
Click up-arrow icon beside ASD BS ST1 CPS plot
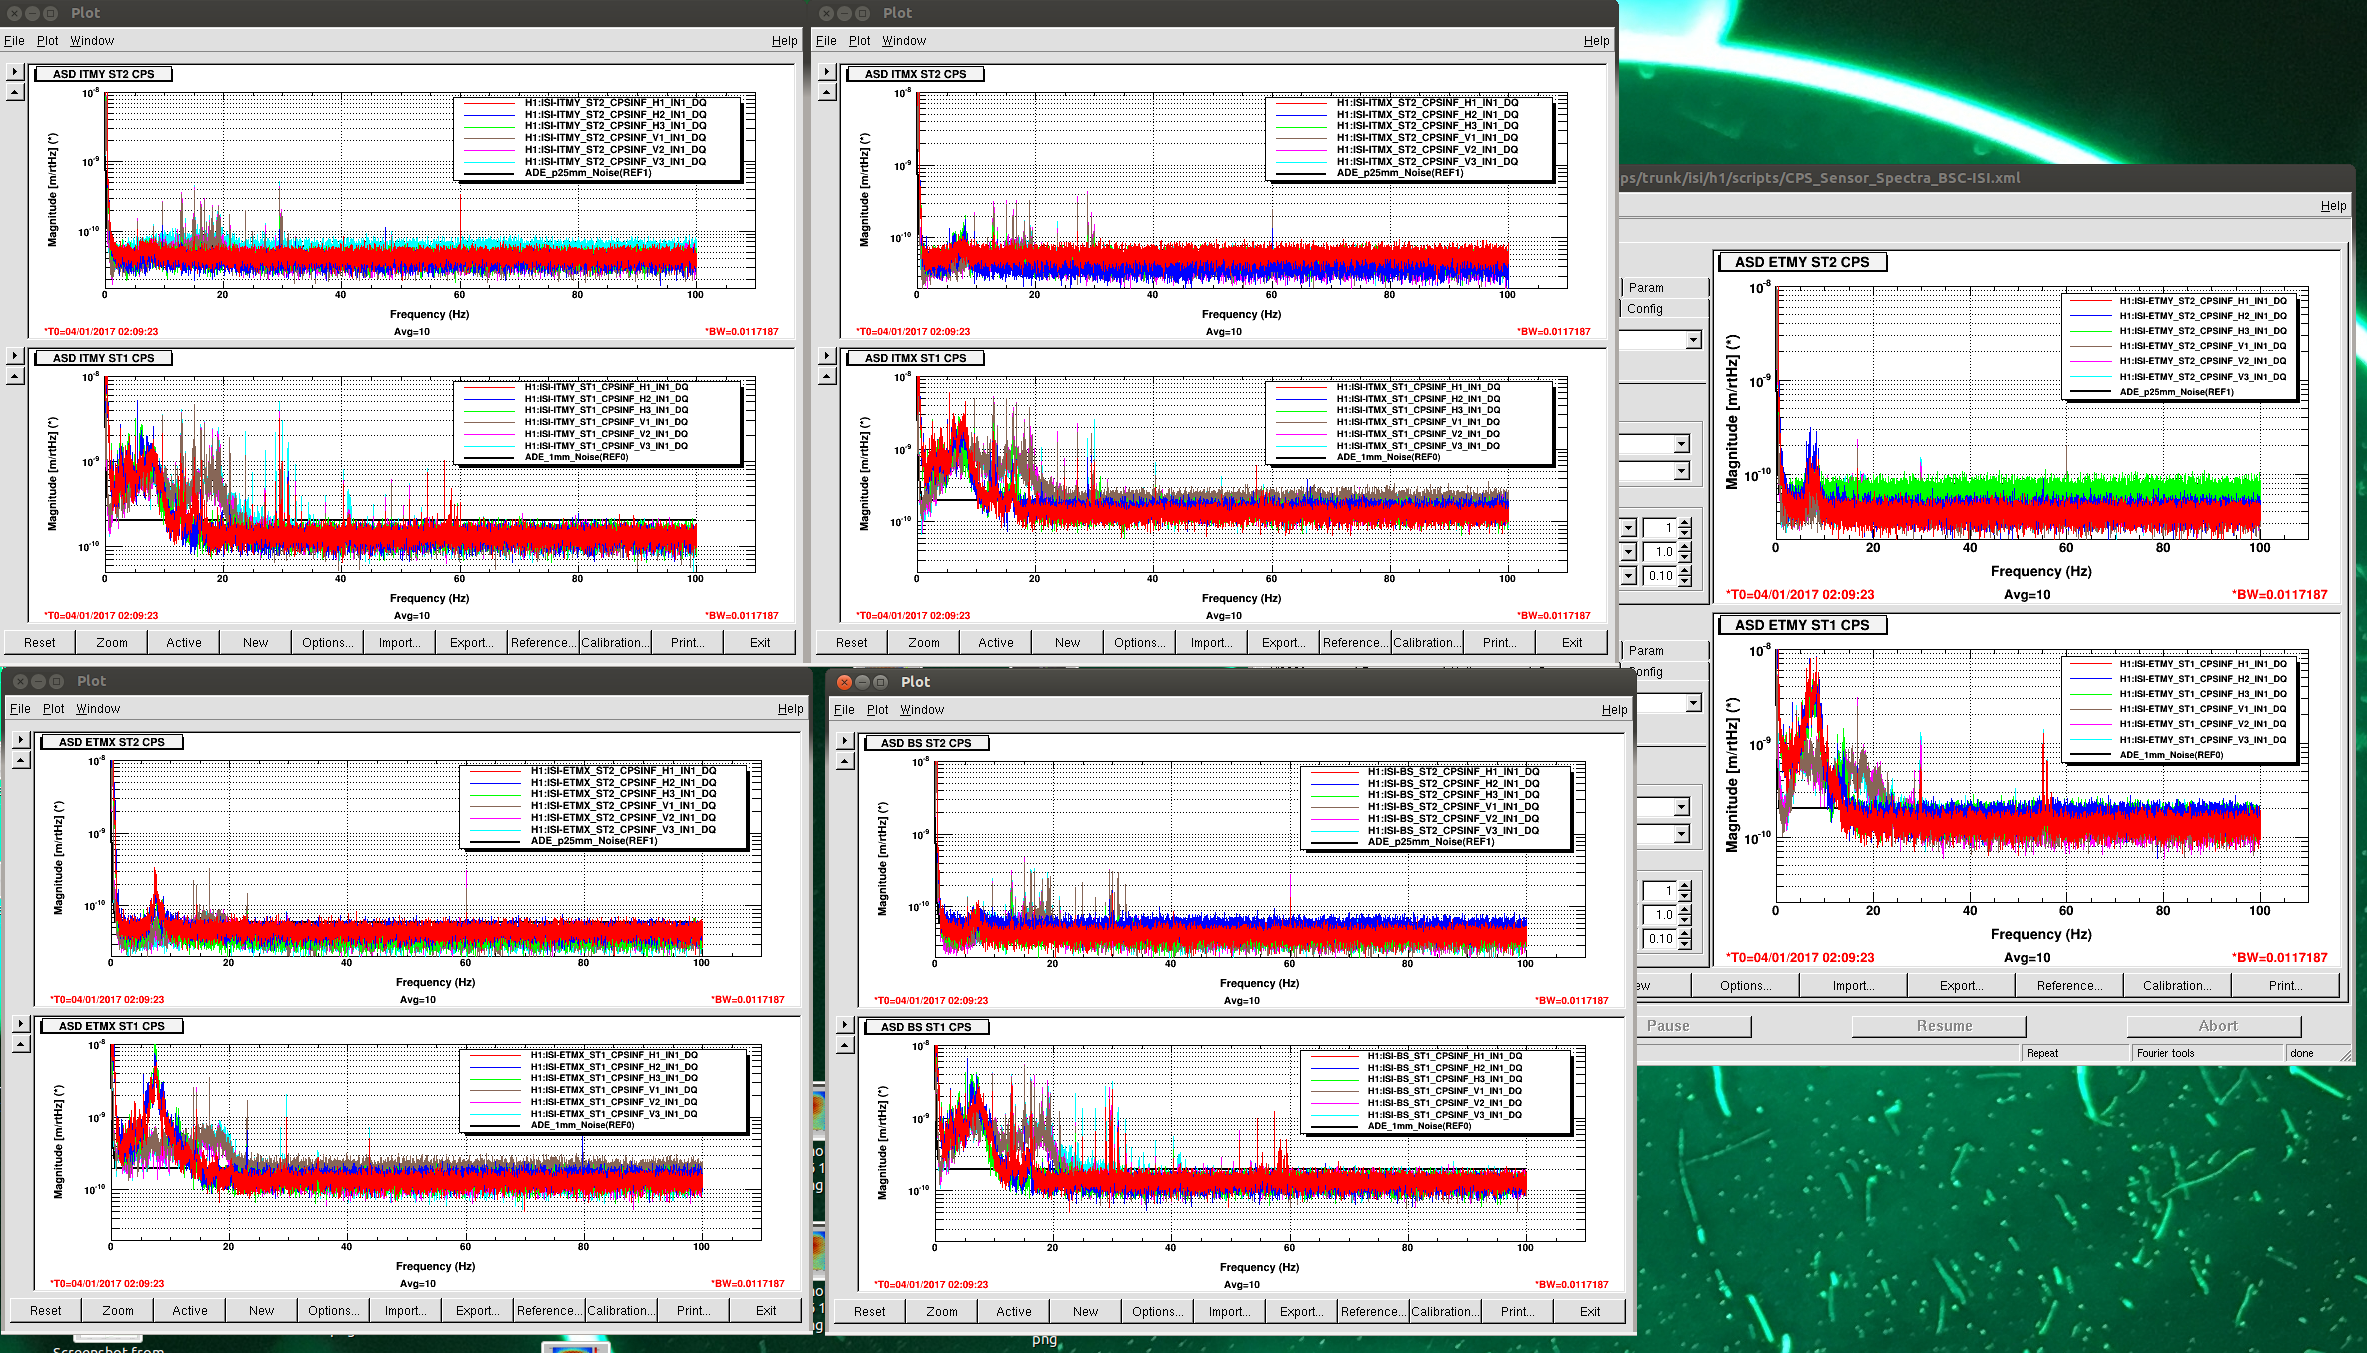pos(844,1046)
